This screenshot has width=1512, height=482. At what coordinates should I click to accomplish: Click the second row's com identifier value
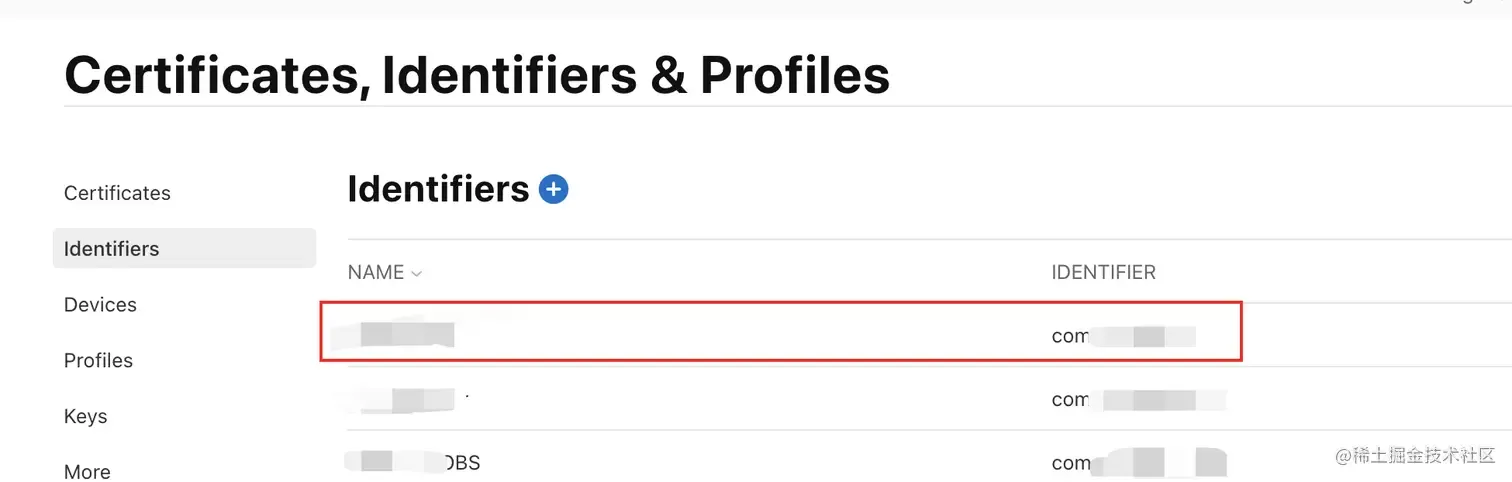[x=1138, y=400]
